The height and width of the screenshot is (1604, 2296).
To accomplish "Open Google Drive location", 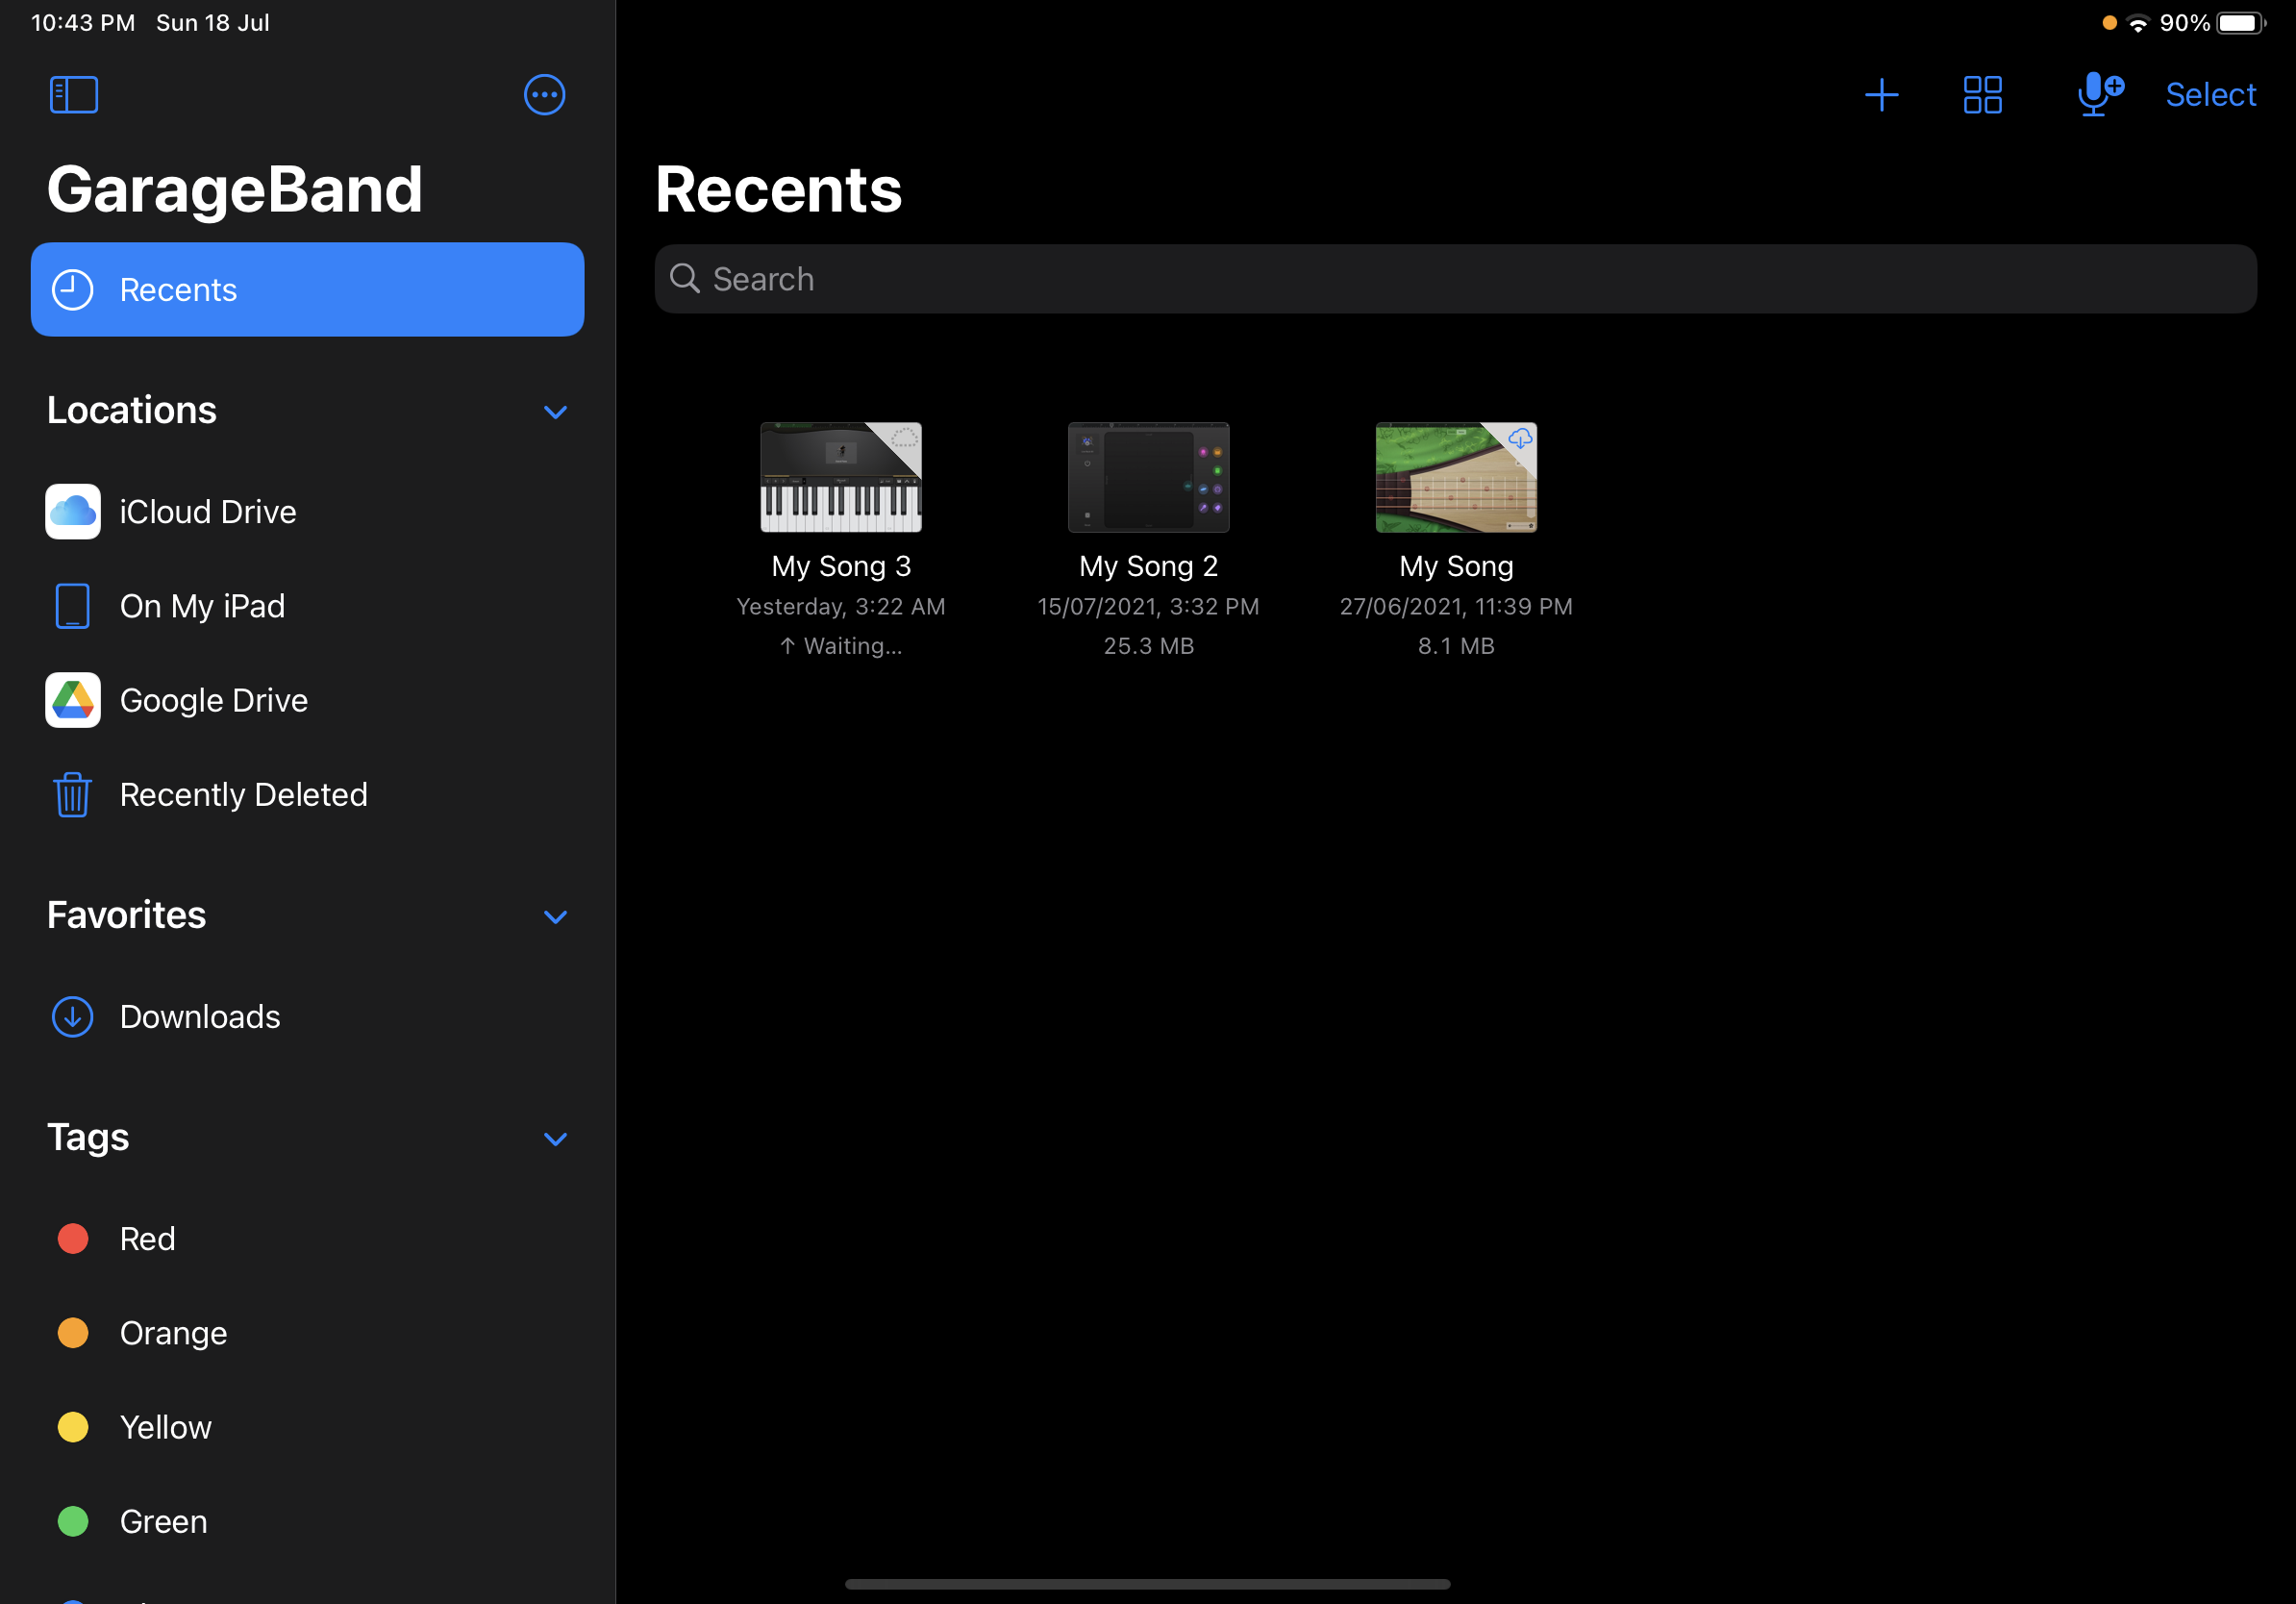I will pyautogui.click(x=308, y=700).
